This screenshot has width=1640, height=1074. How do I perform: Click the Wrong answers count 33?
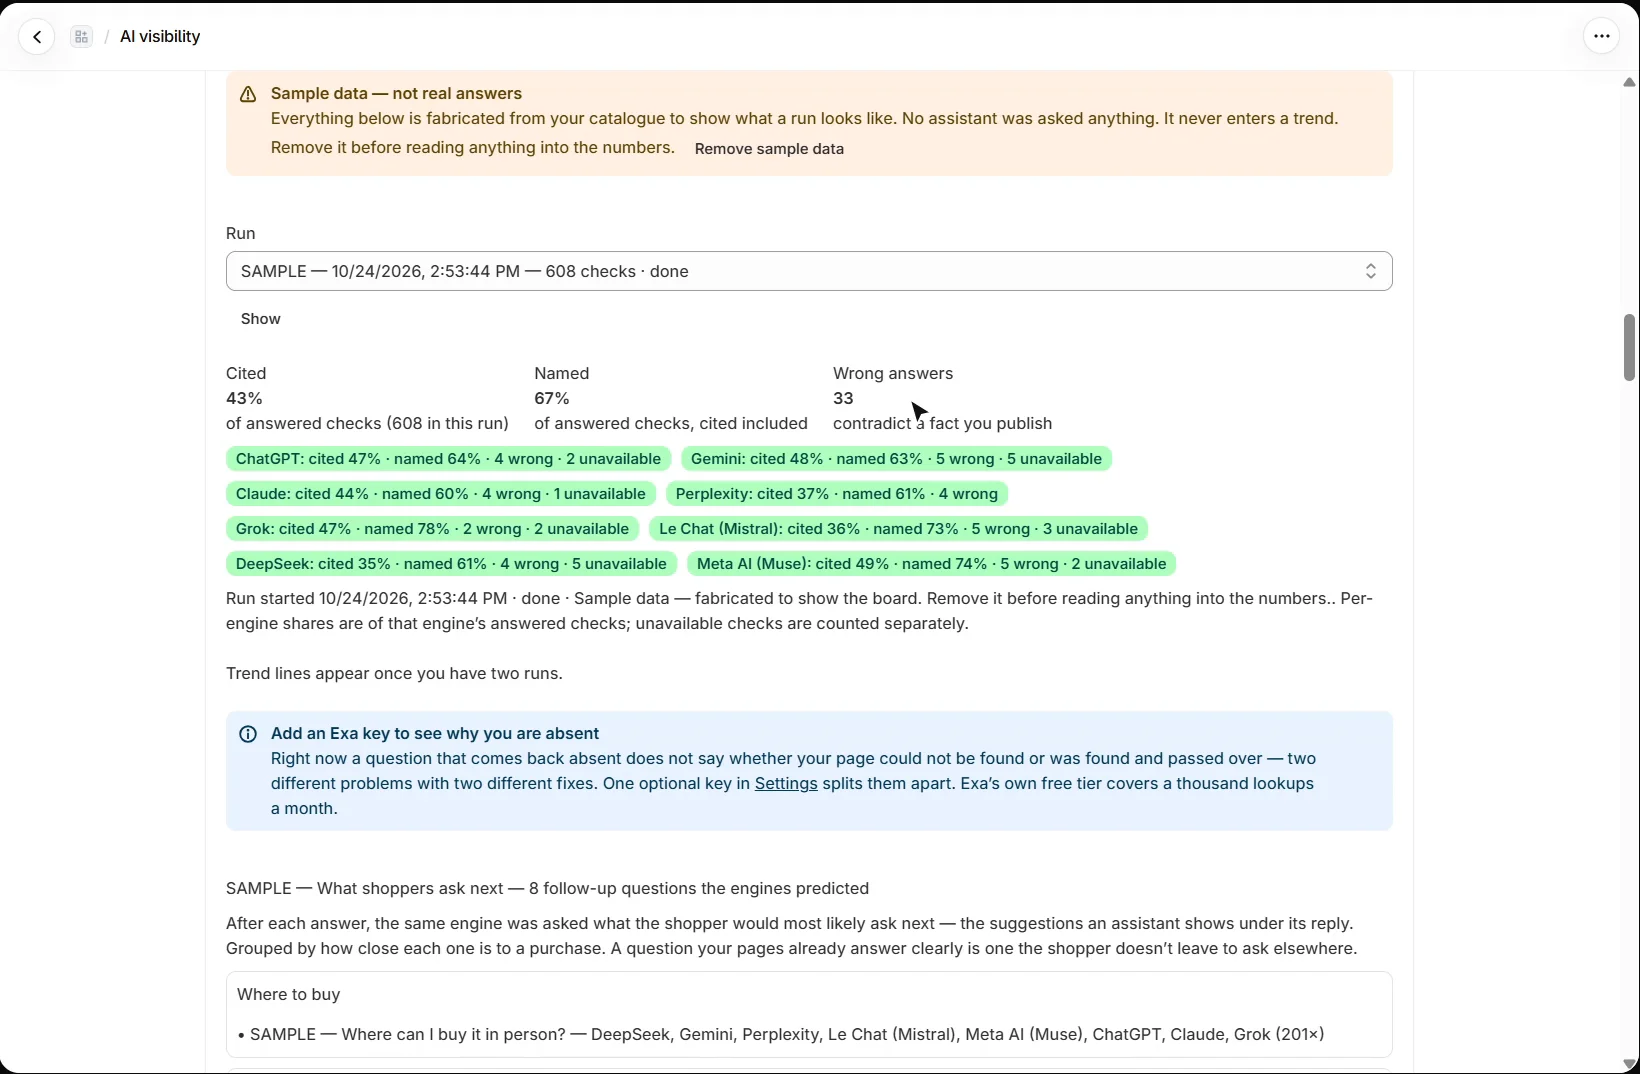843,399
